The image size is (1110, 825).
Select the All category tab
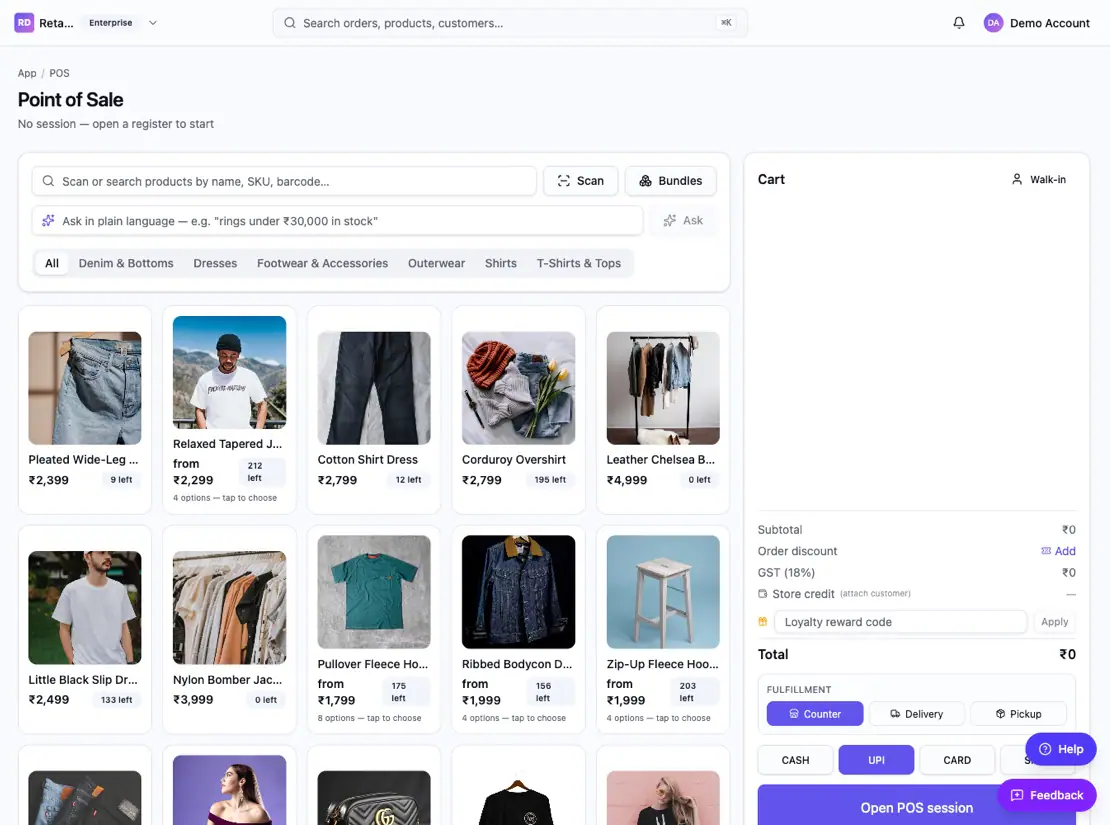tap(52, 263)
